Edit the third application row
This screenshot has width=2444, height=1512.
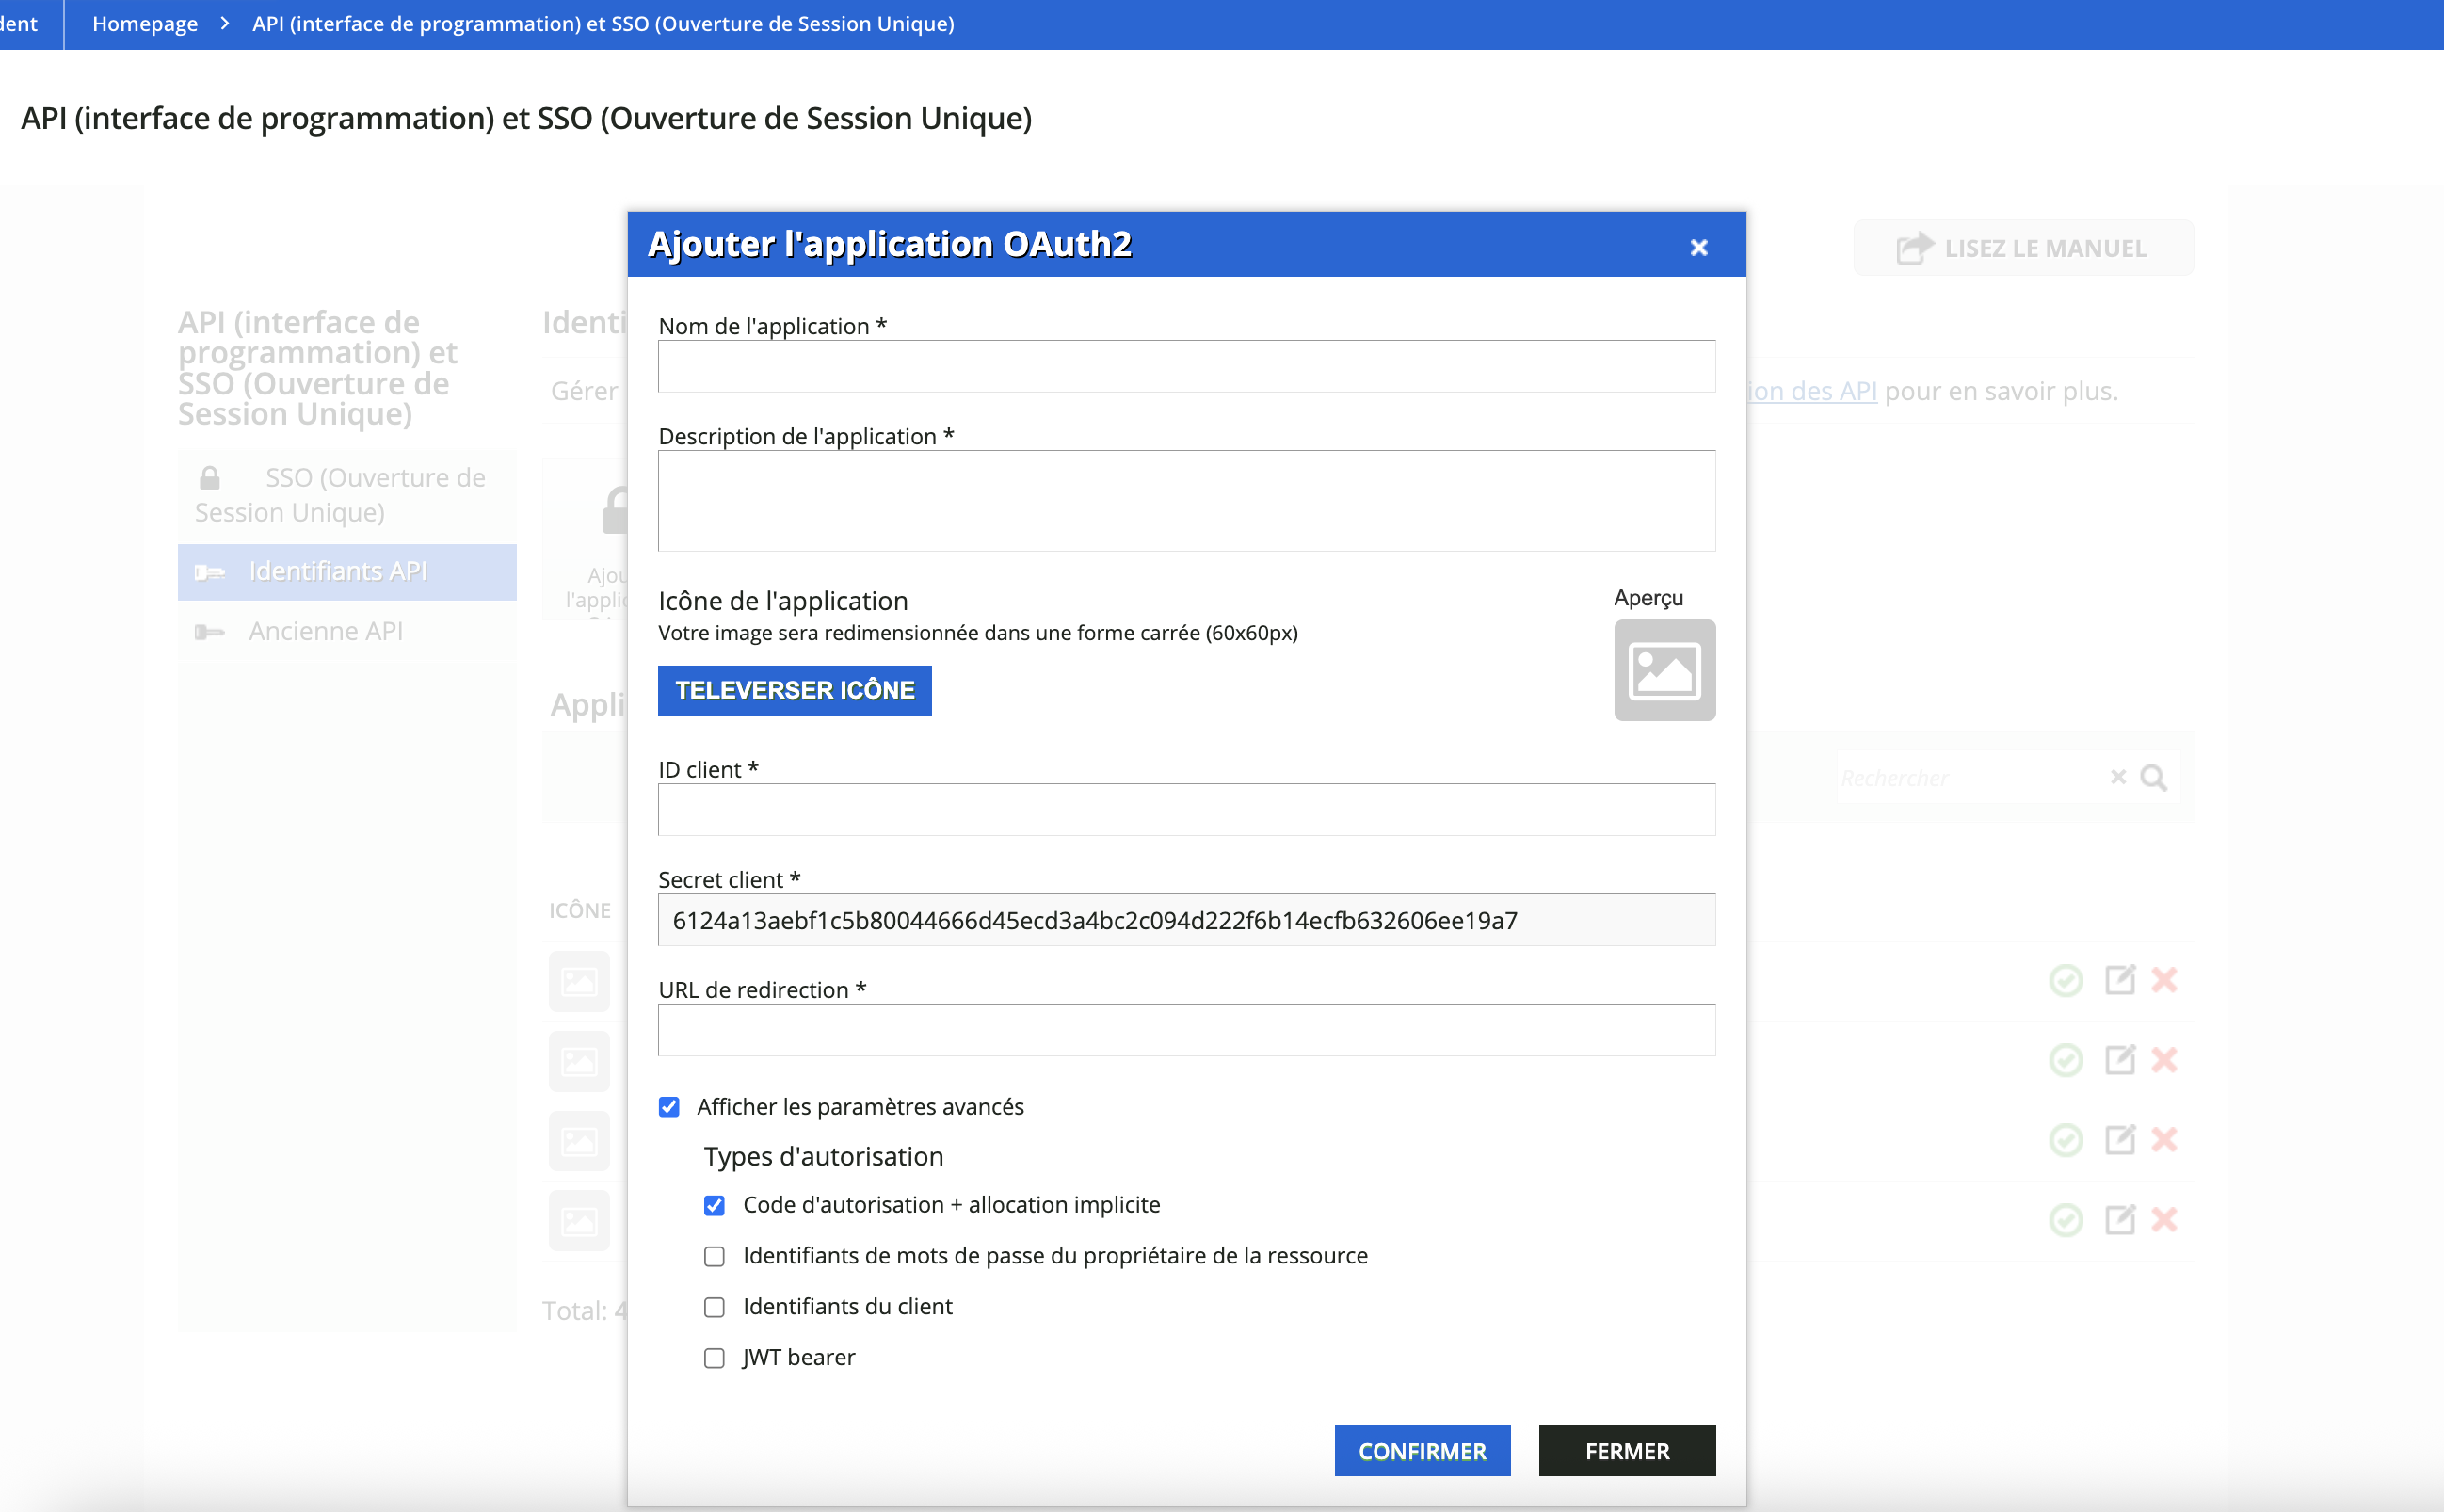(2119, 1140)
